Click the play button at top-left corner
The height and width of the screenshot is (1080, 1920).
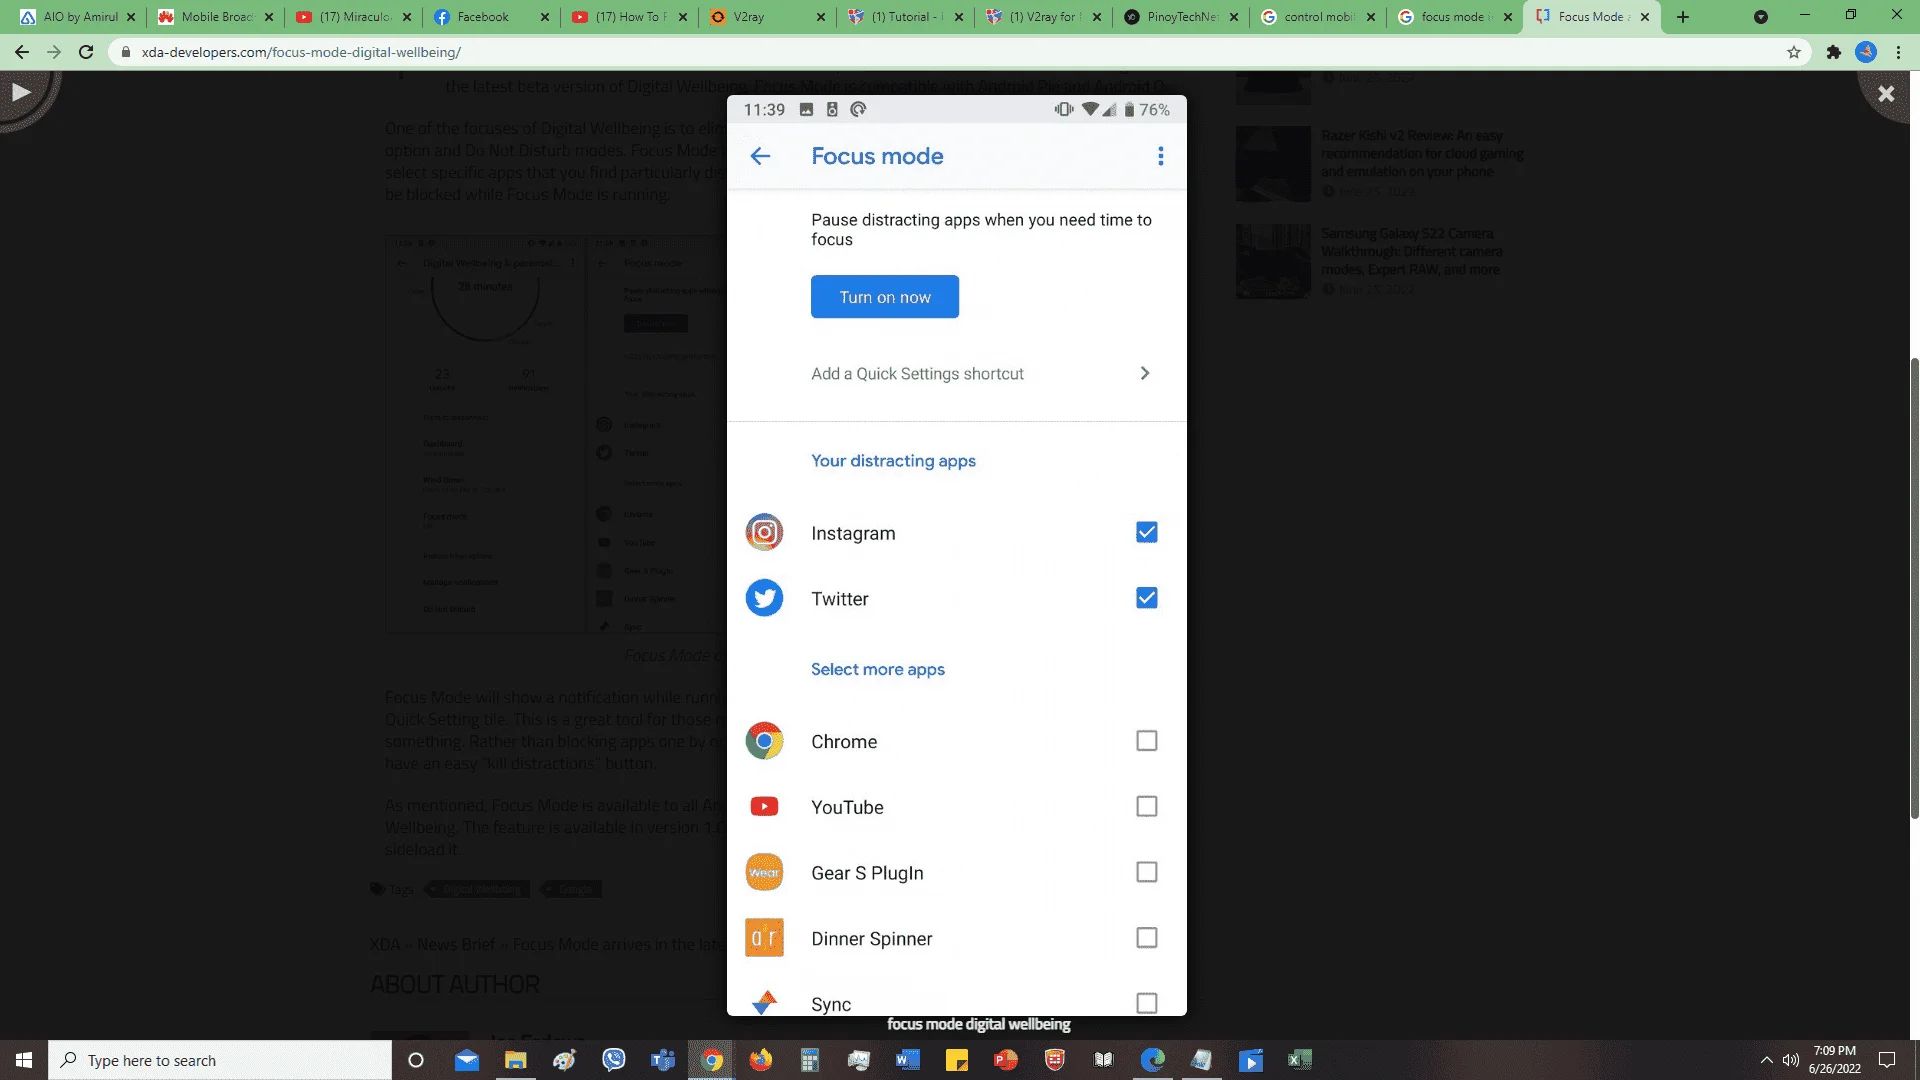pos(21,92)
